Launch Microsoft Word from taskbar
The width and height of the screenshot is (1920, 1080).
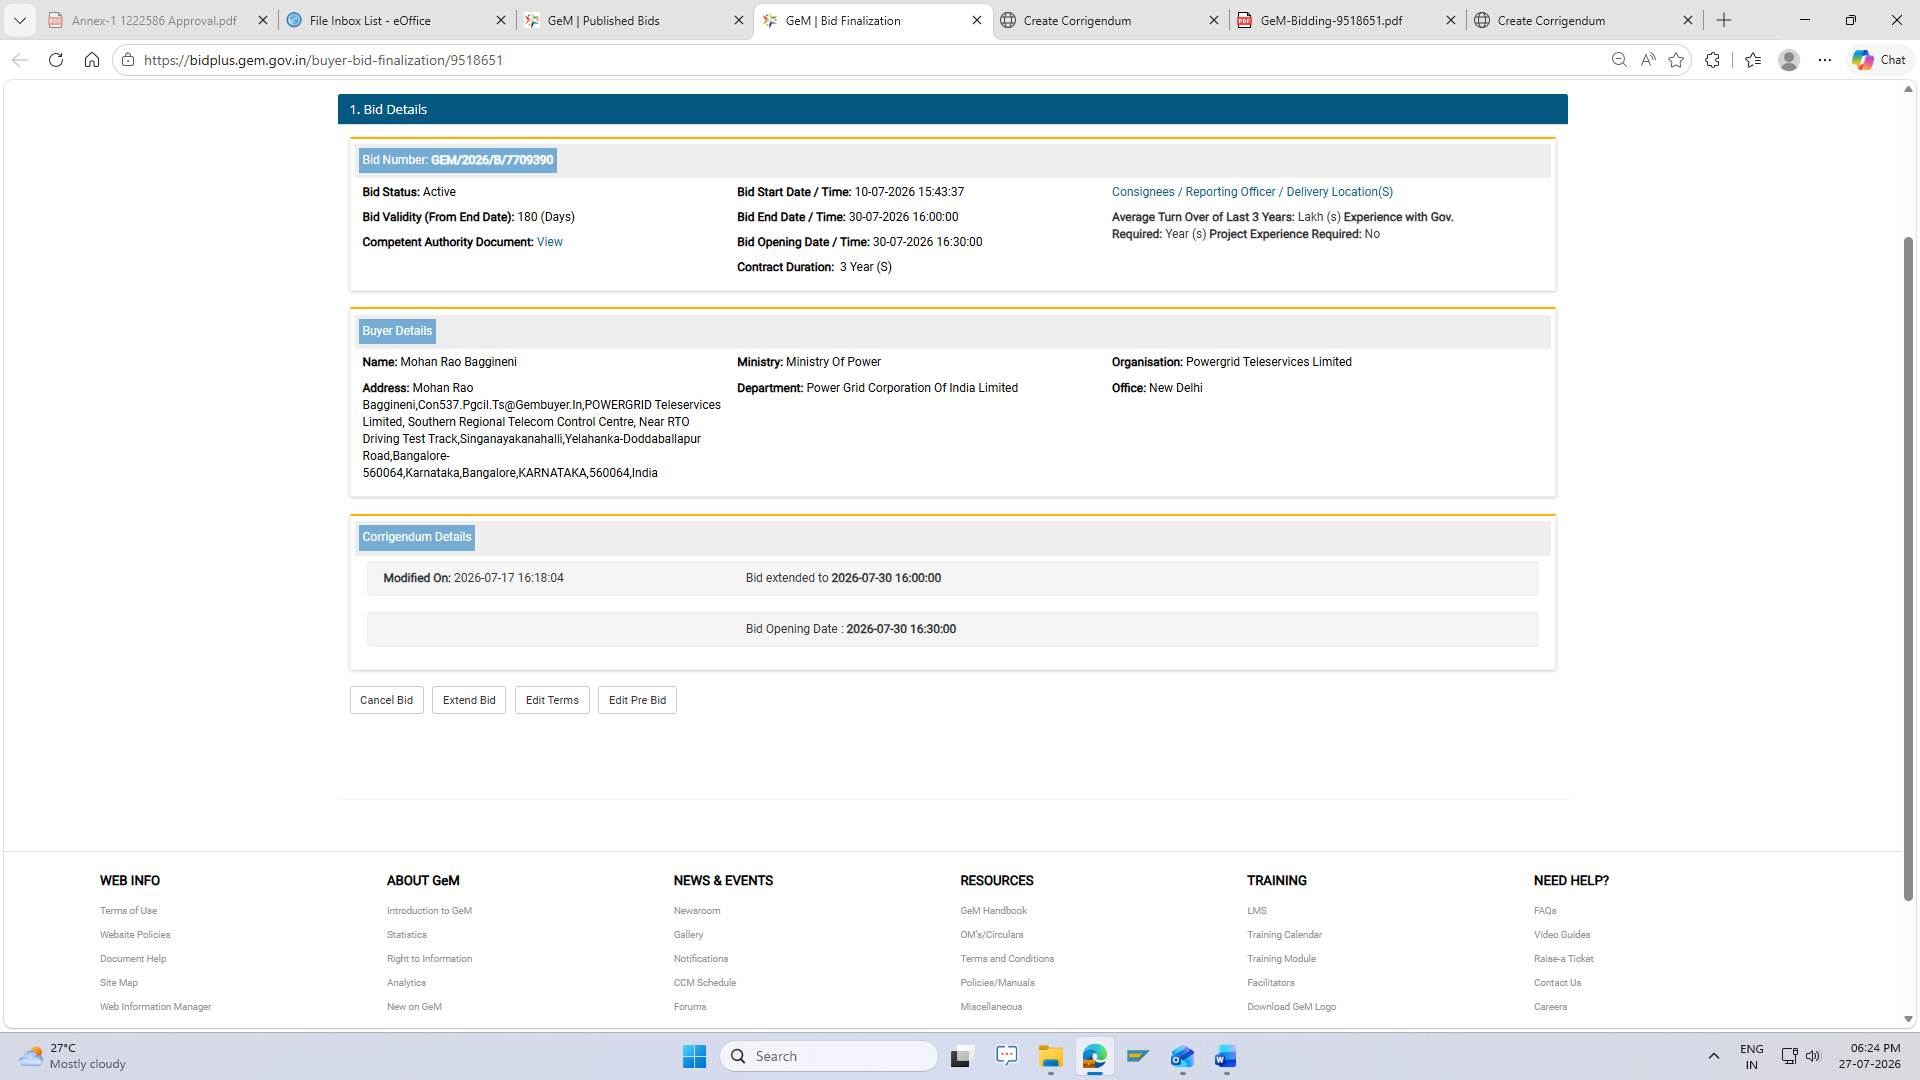1226,1056
